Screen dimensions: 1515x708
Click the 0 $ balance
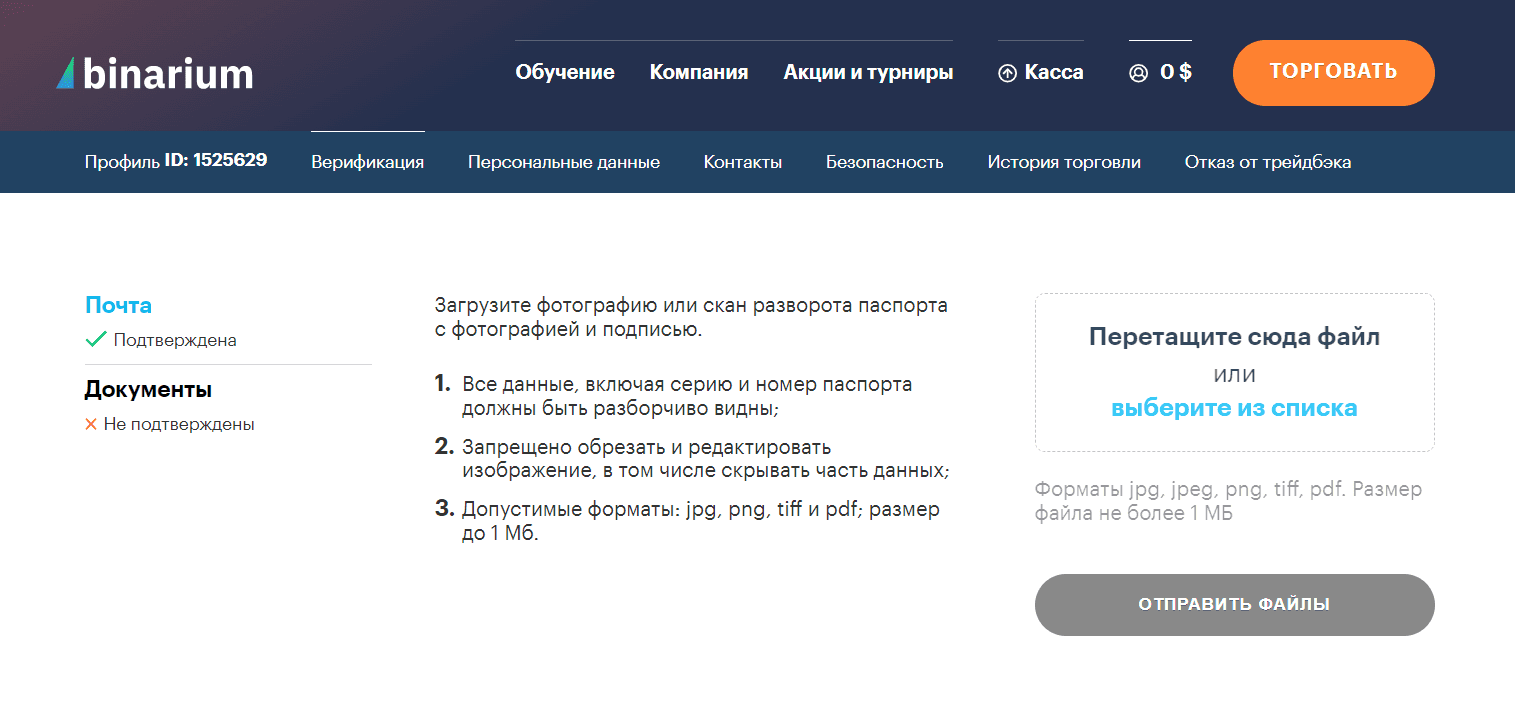click(x=1176, y=72)
